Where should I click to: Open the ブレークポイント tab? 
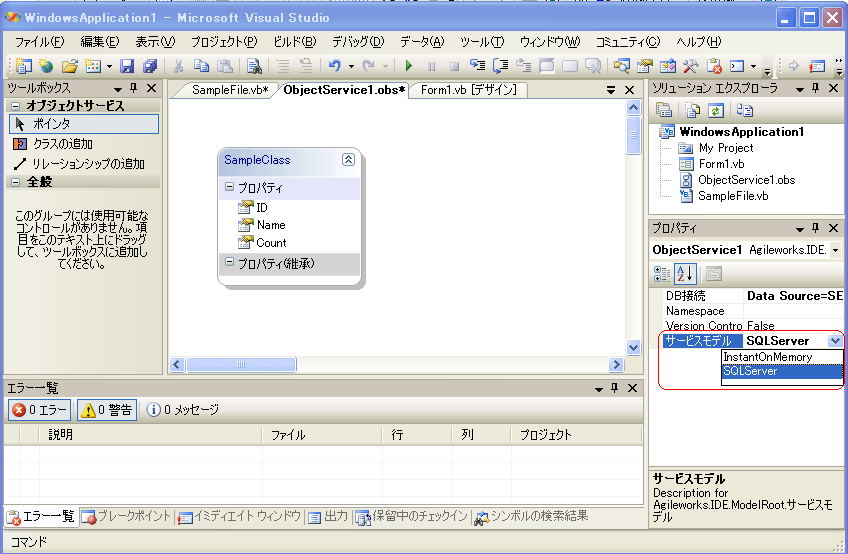[x=127, y=517]
